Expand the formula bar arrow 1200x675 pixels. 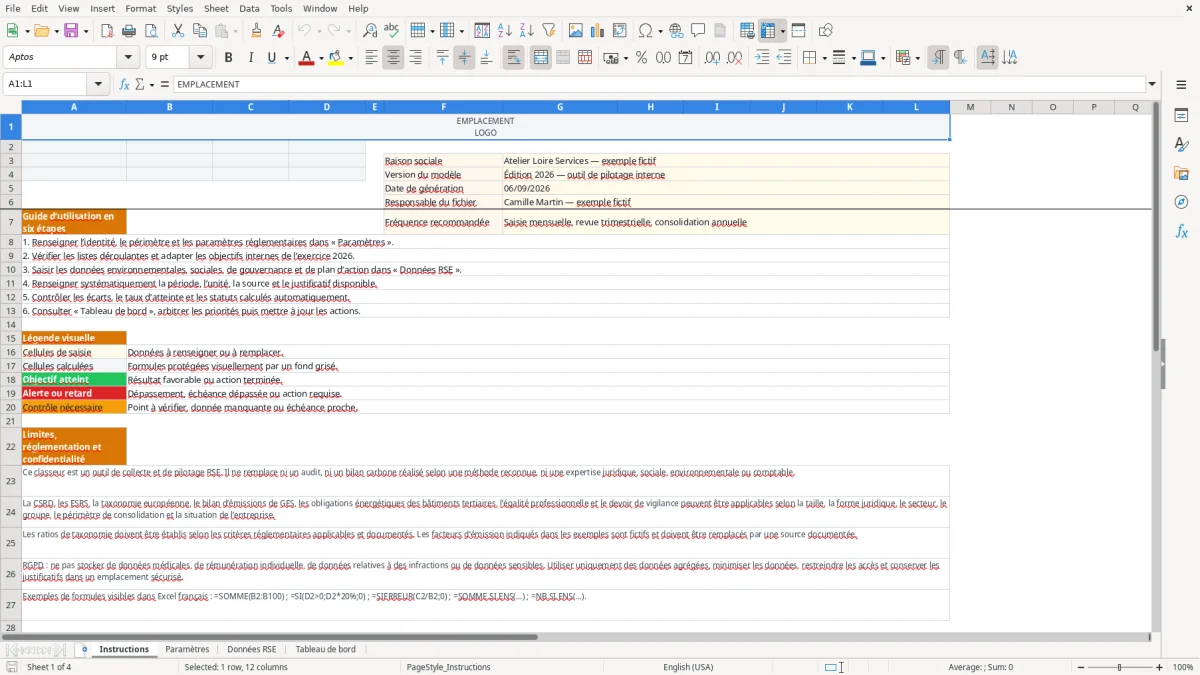pyautogui.click(x=1152, y=85)
